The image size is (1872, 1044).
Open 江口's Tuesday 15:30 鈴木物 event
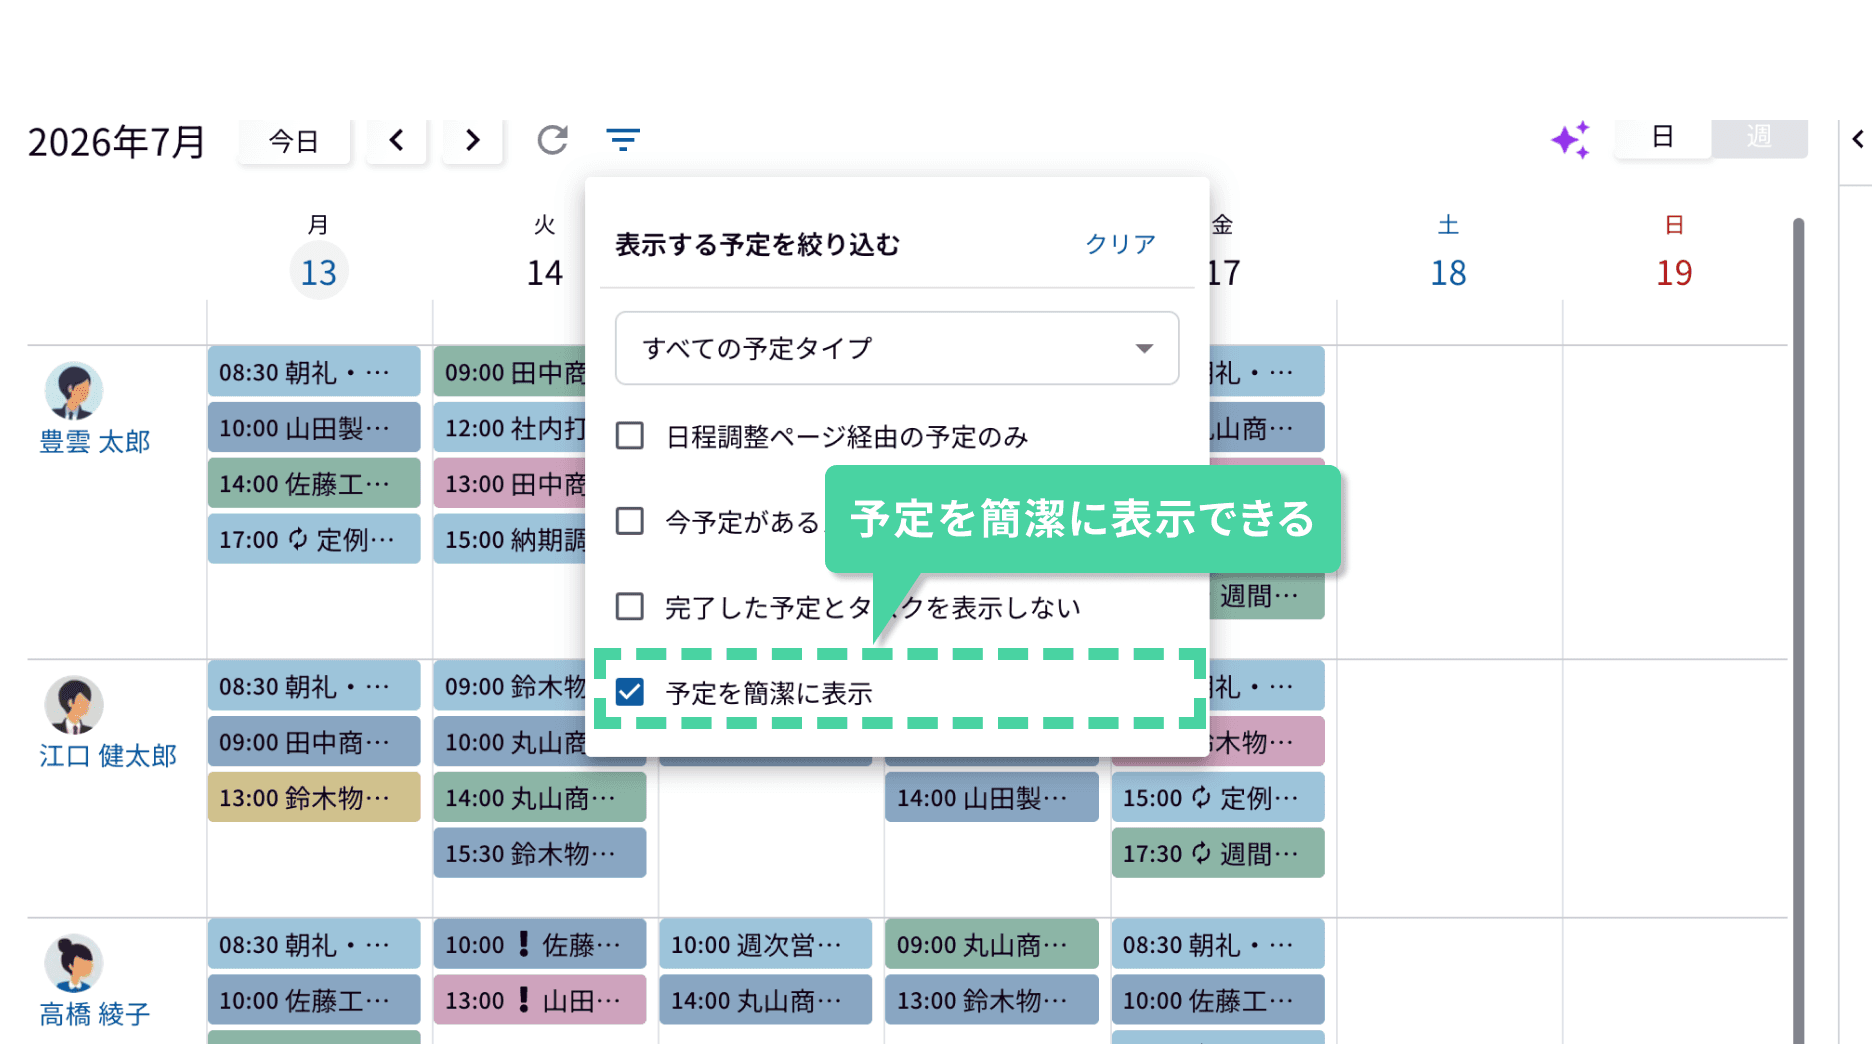[x=540, y=853]
